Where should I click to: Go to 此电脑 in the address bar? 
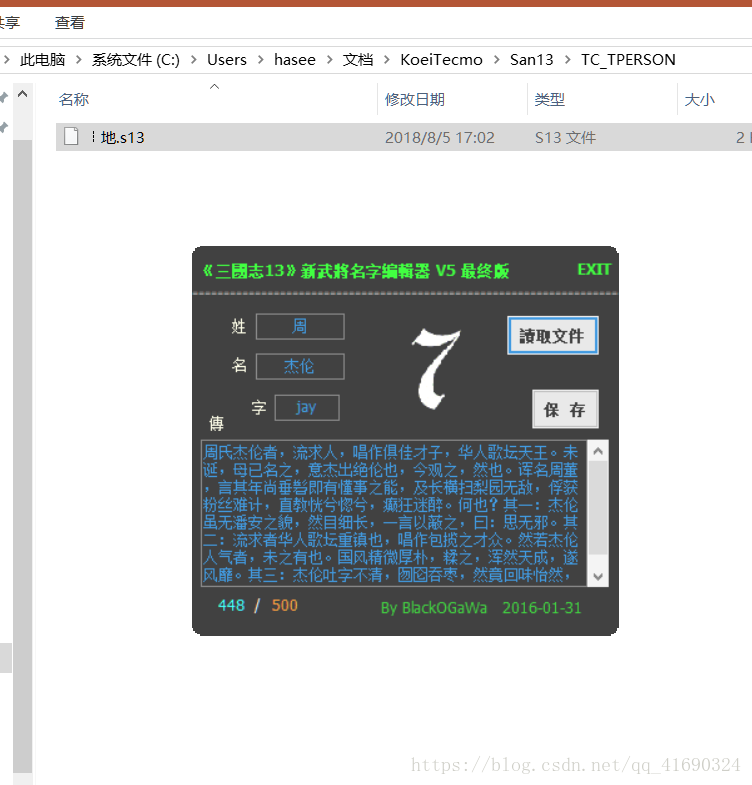(x=43, y=60)
